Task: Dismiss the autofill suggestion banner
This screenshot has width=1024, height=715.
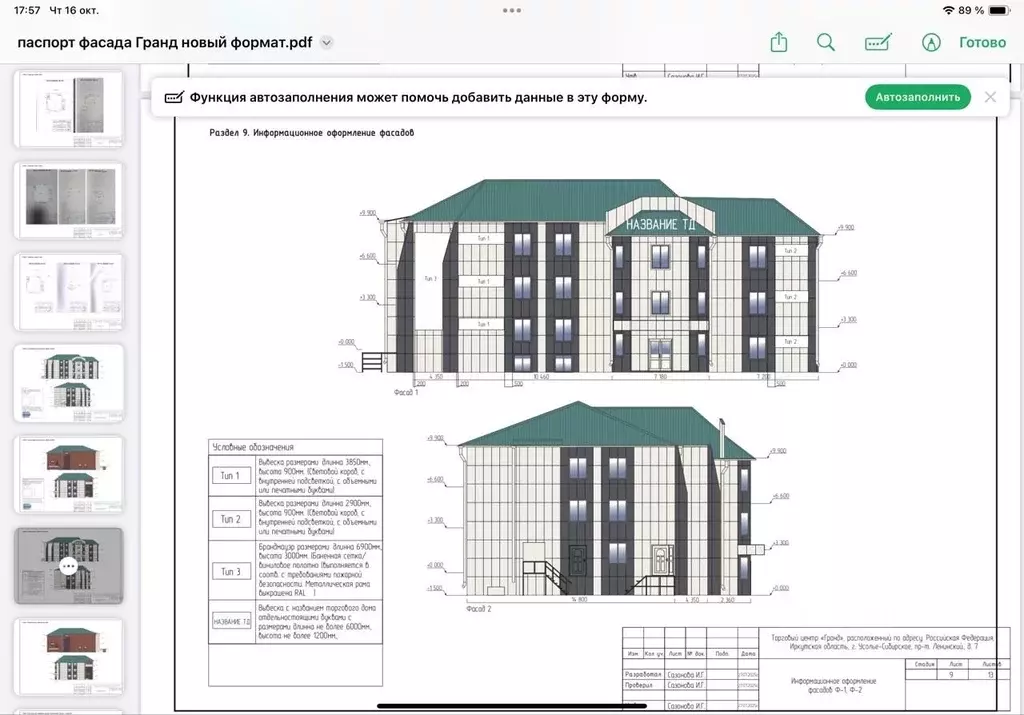Action: point(990,97)
